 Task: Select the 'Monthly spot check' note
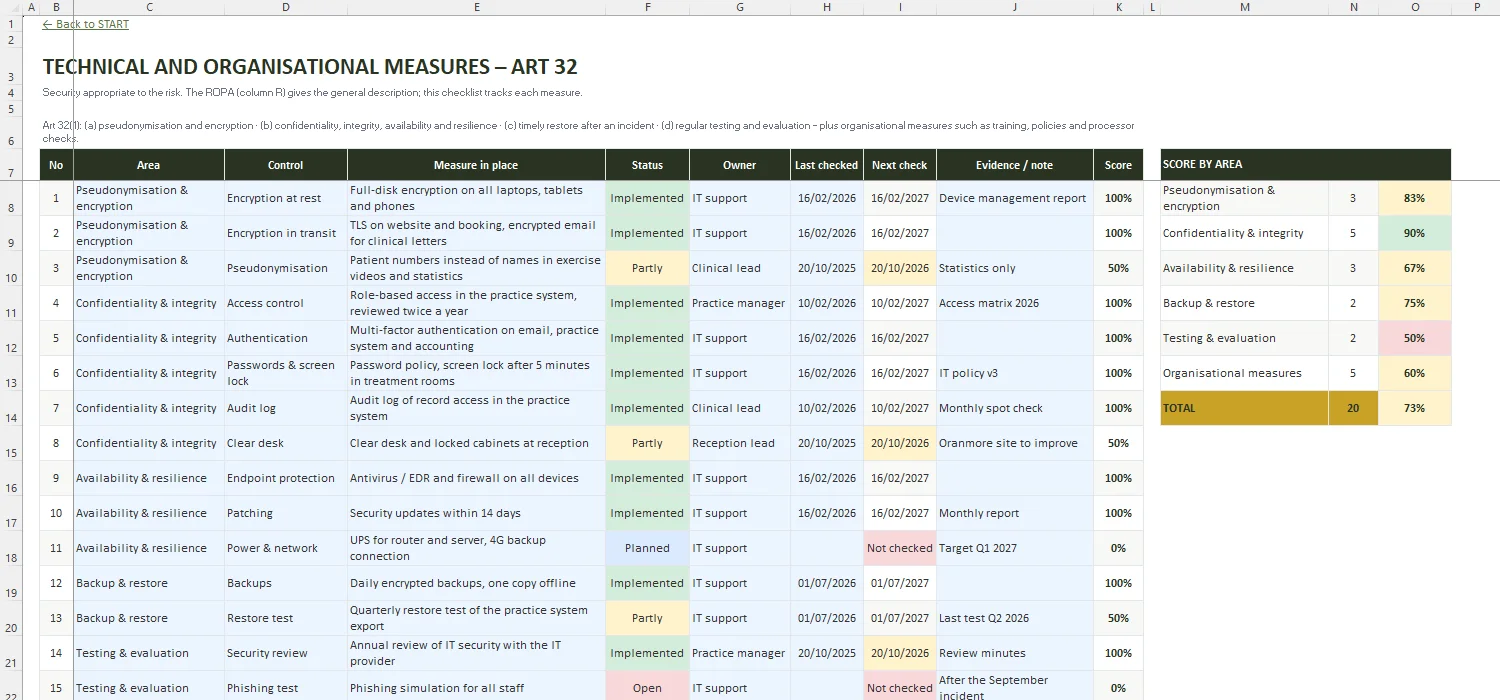coord(1014,408)
